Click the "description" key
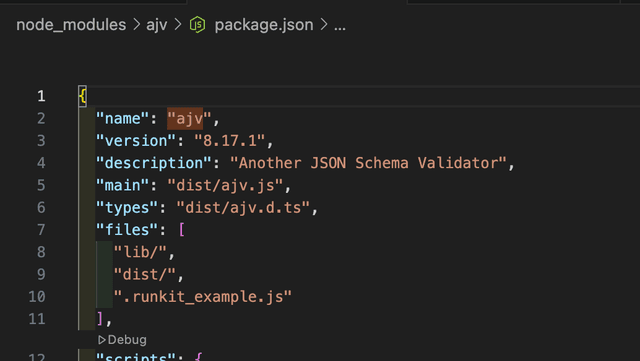 [x=154, y=163]
